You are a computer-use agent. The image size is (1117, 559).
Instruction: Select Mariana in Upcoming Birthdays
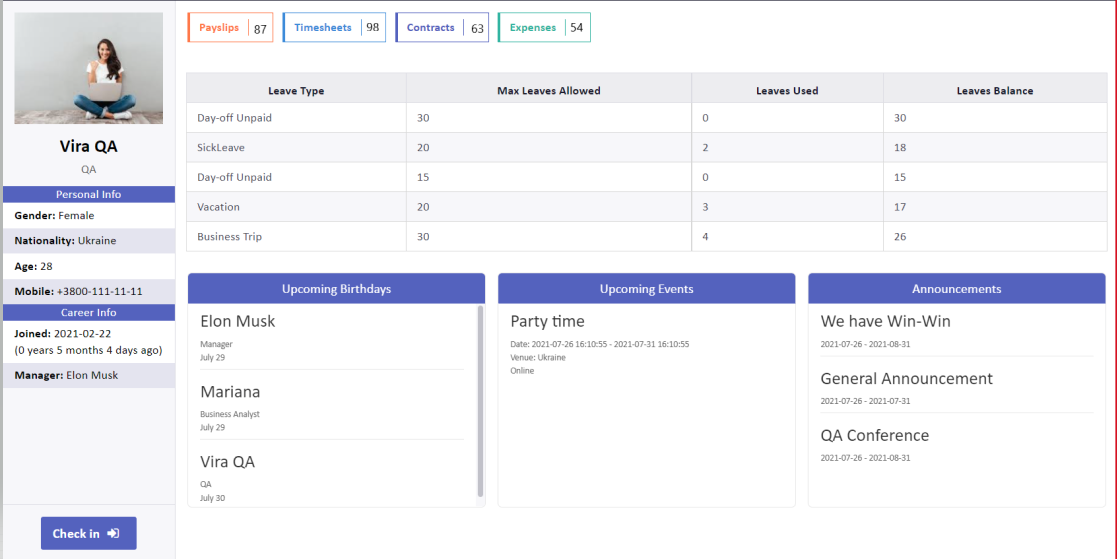[x=229, y=391]
